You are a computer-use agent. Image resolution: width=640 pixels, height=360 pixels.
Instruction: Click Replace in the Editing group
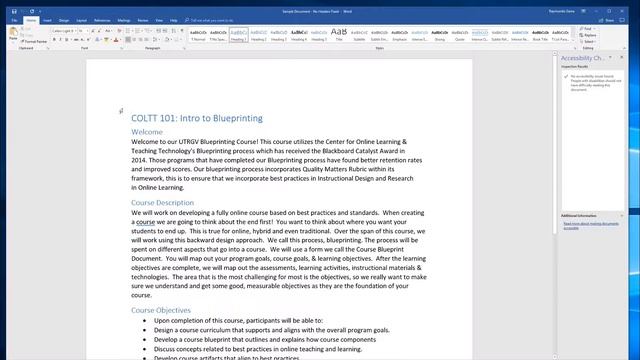point(588,35)
